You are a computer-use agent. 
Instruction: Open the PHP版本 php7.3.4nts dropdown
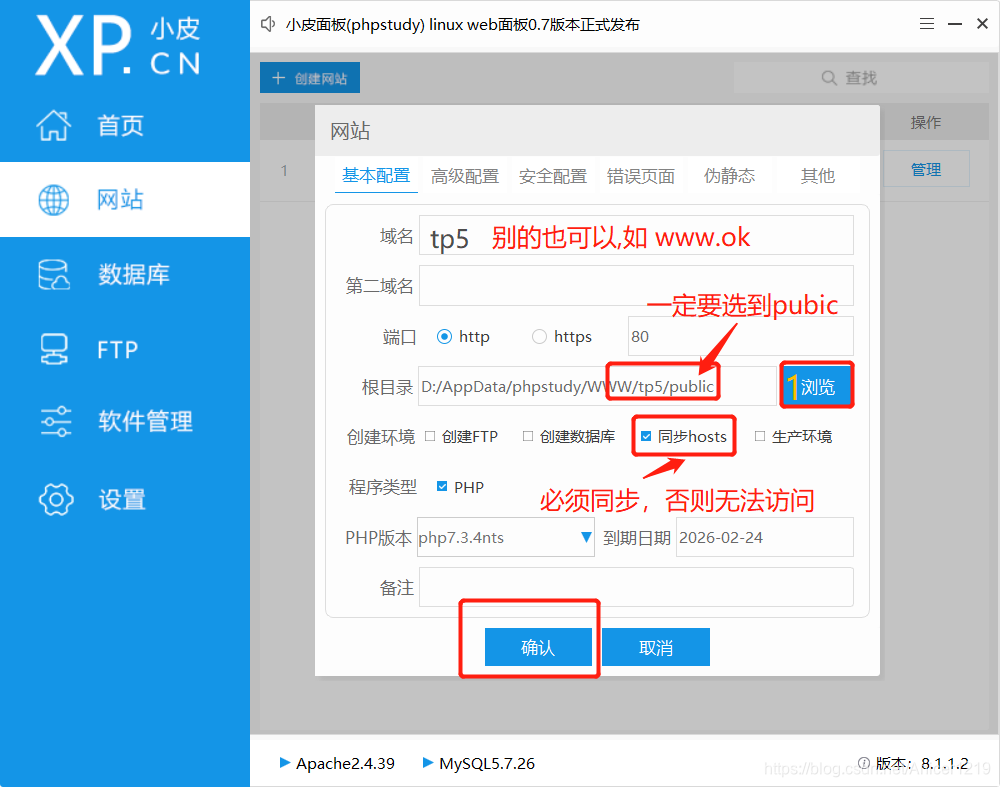pos(585,537)
